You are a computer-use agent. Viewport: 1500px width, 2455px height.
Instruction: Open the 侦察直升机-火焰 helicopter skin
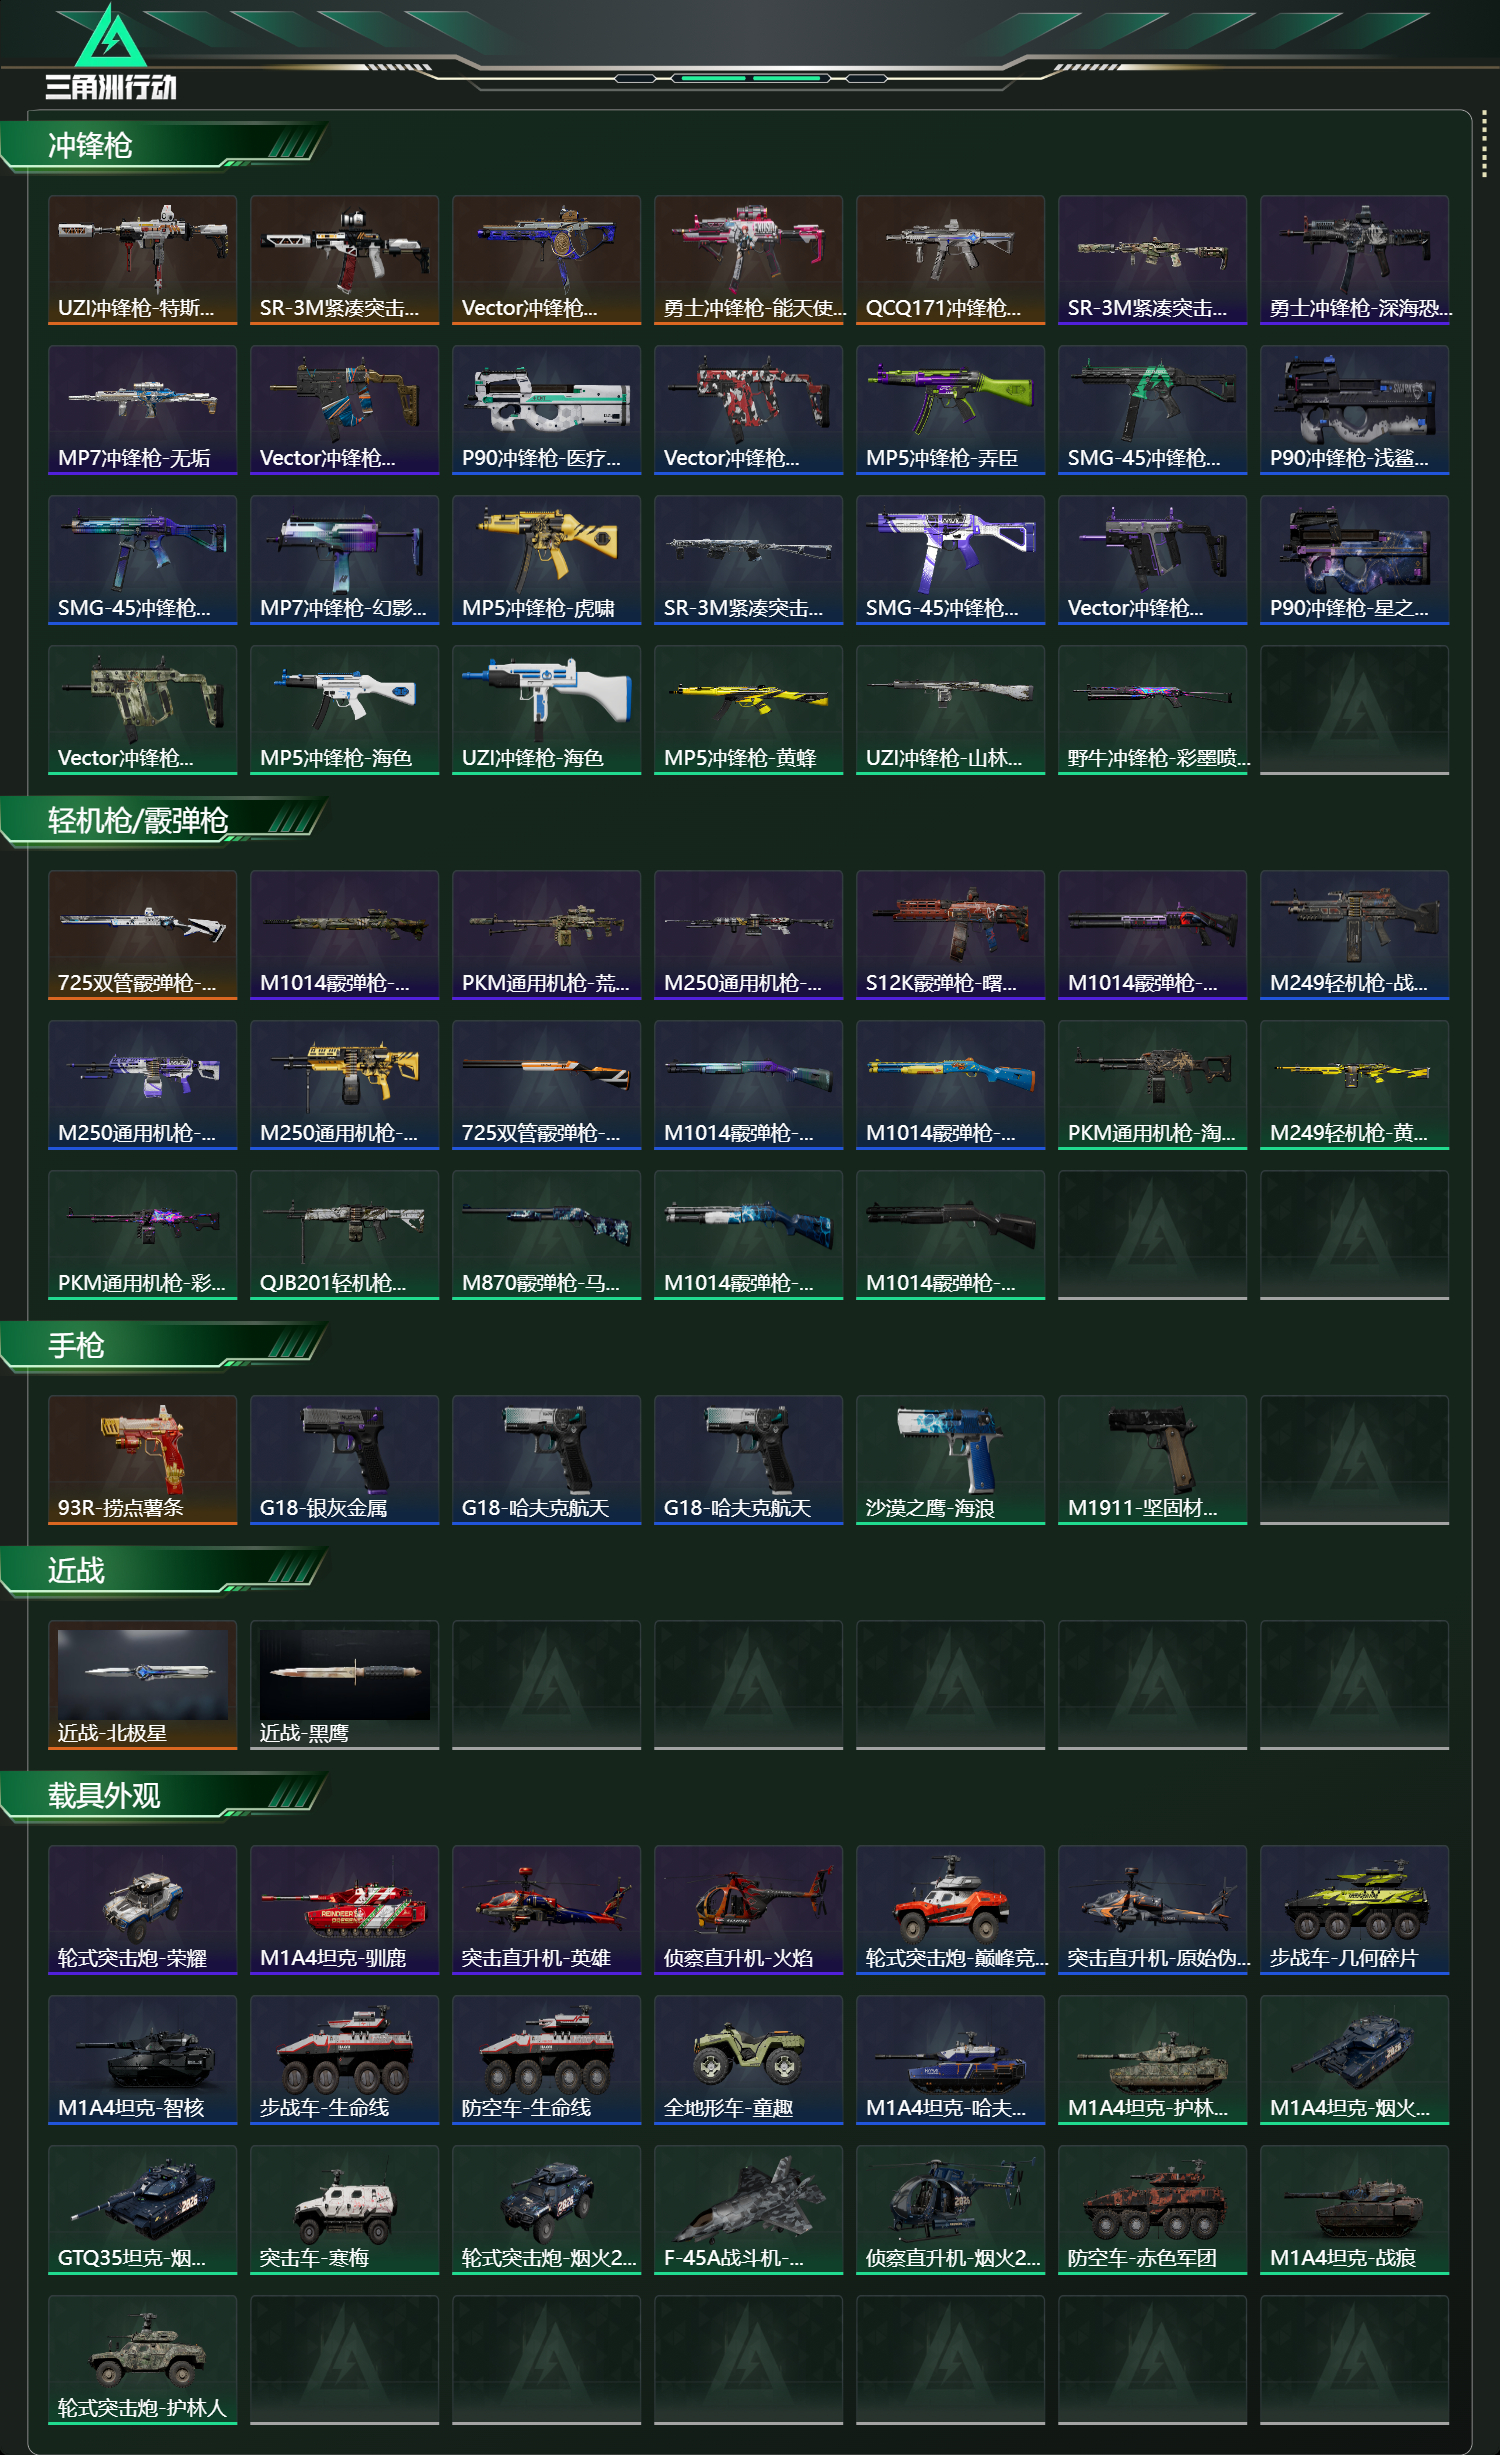(x=749, y=1910)
